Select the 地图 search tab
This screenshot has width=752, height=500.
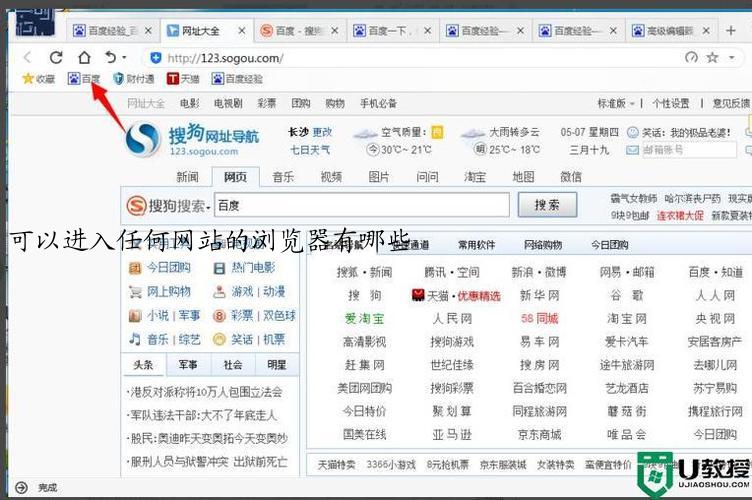523,177
